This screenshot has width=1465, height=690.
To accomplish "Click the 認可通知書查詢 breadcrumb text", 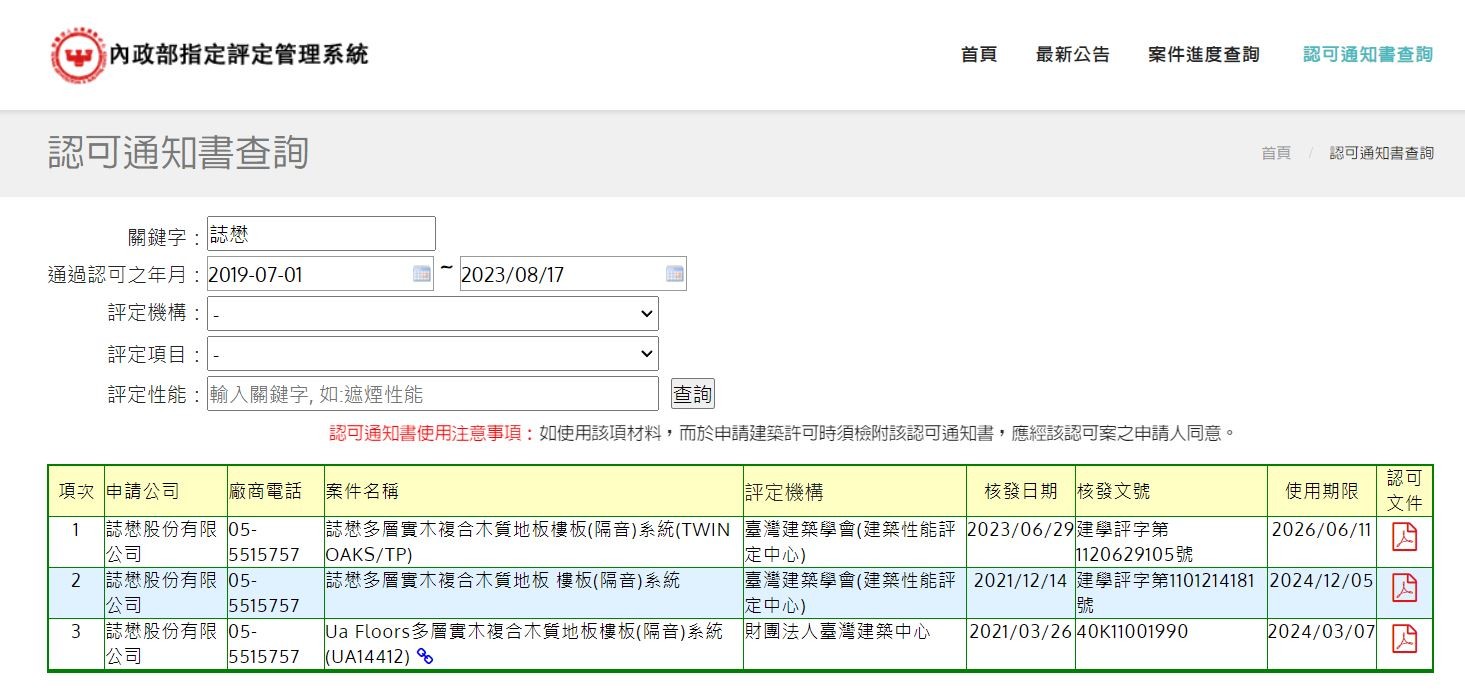I will click(x=1381, y=153).
